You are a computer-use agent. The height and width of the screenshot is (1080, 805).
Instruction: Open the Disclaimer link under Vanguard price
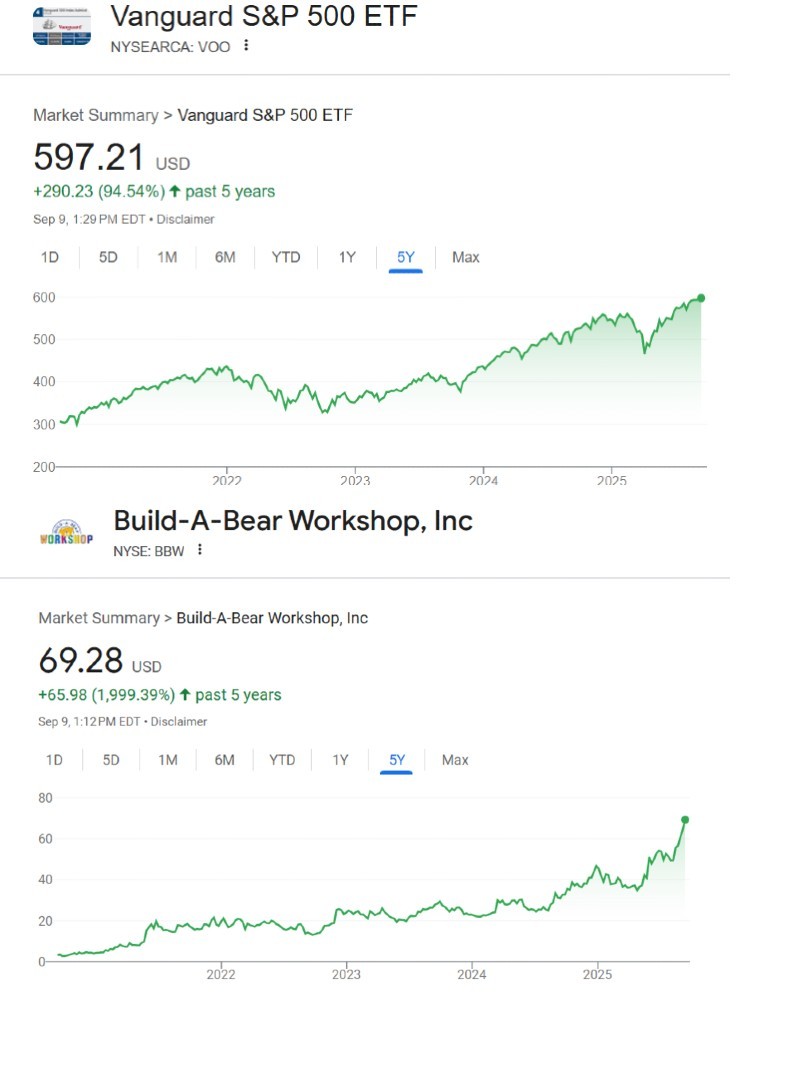(185, 219)
